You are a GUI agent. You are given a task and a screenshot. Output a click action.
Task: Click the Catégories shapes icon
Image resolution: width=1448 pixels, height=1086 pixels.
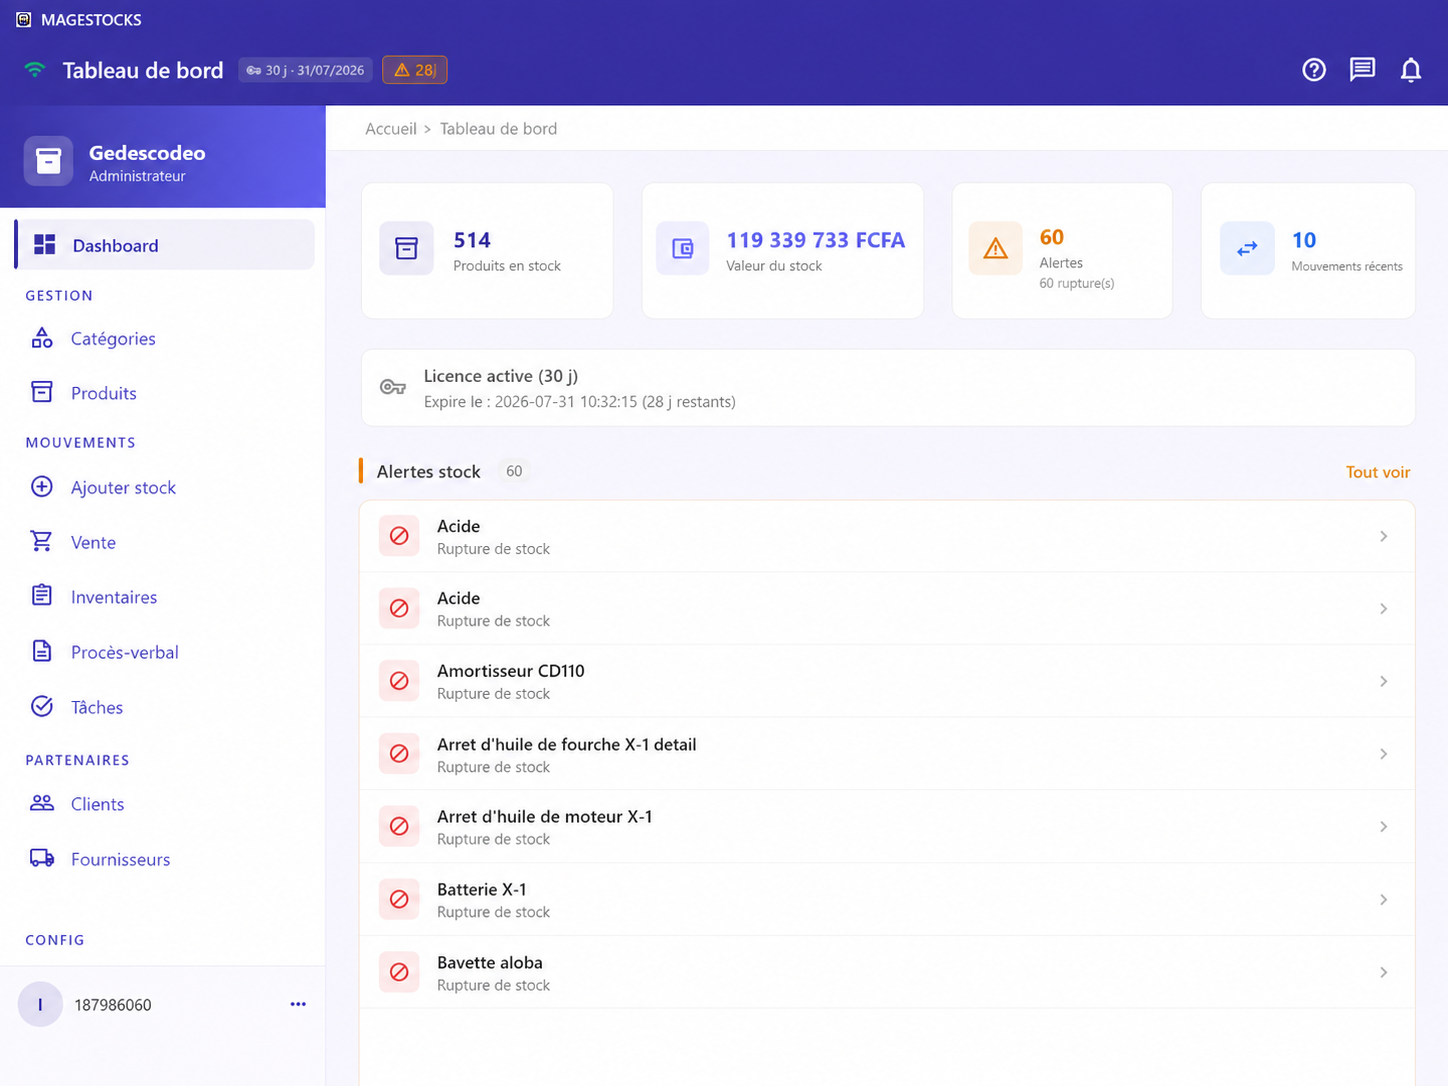(42, 338)
